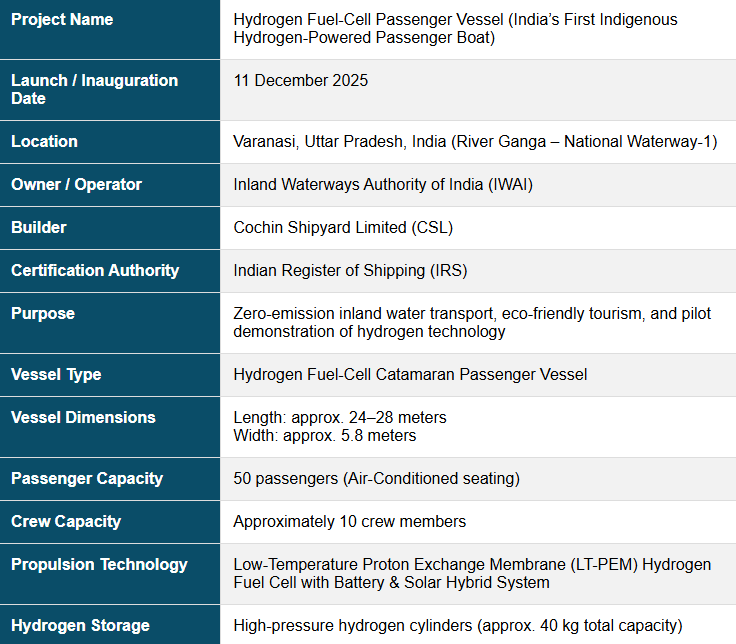Click the 'Location' row label

pos(44,142)
